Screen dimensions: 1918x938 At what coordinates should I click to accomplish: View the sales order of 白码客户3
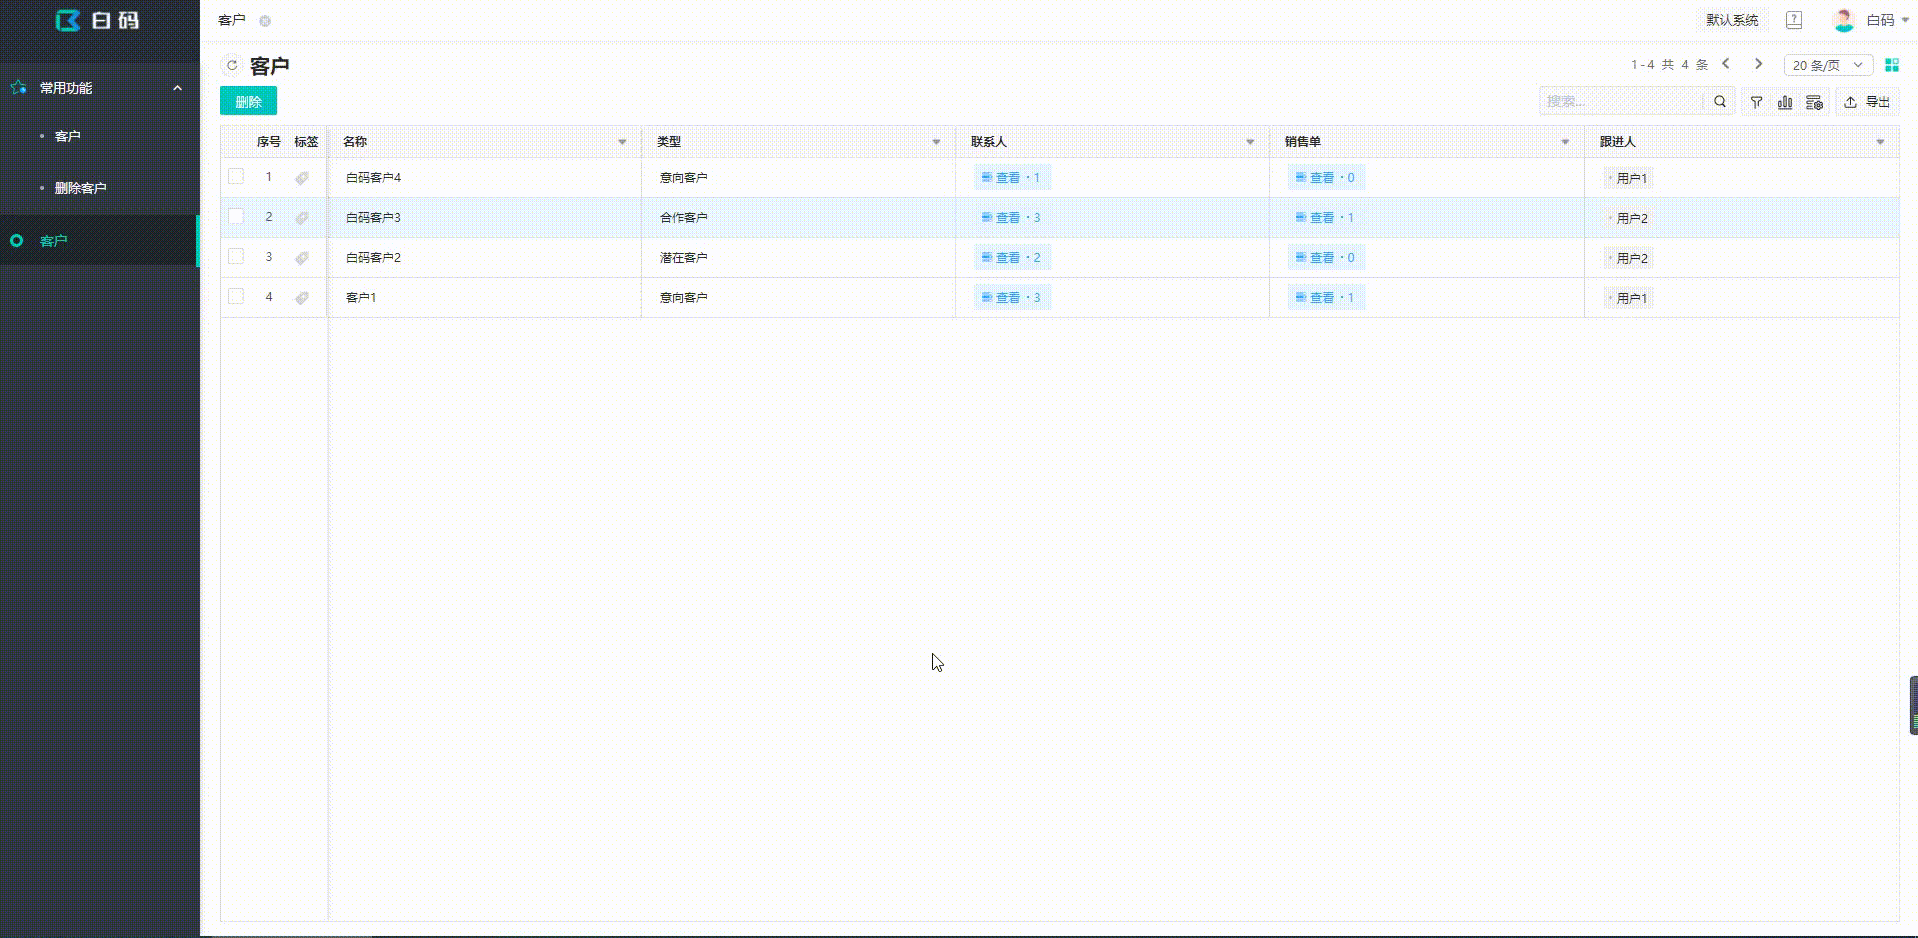click(1326, 218)
